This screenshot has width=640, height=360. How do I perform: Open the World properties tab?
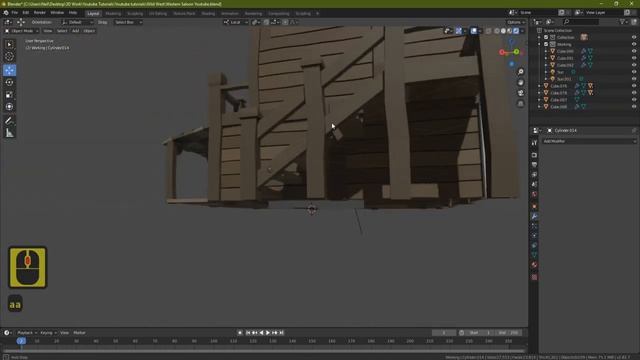534,195
